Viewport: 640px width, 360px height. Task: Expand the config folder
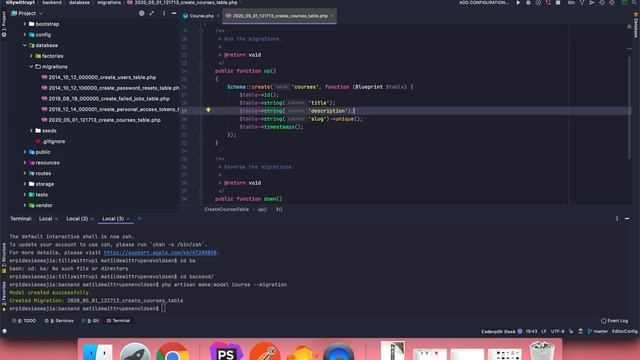25,35
